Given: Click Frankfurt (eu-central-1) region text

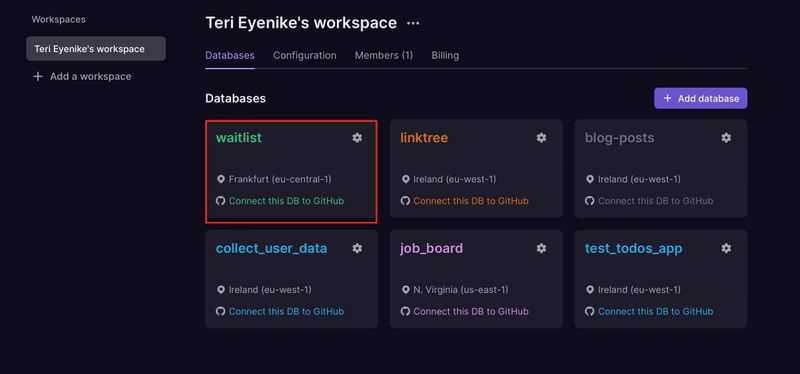Looking at the screenshot, I should point(280,180).
